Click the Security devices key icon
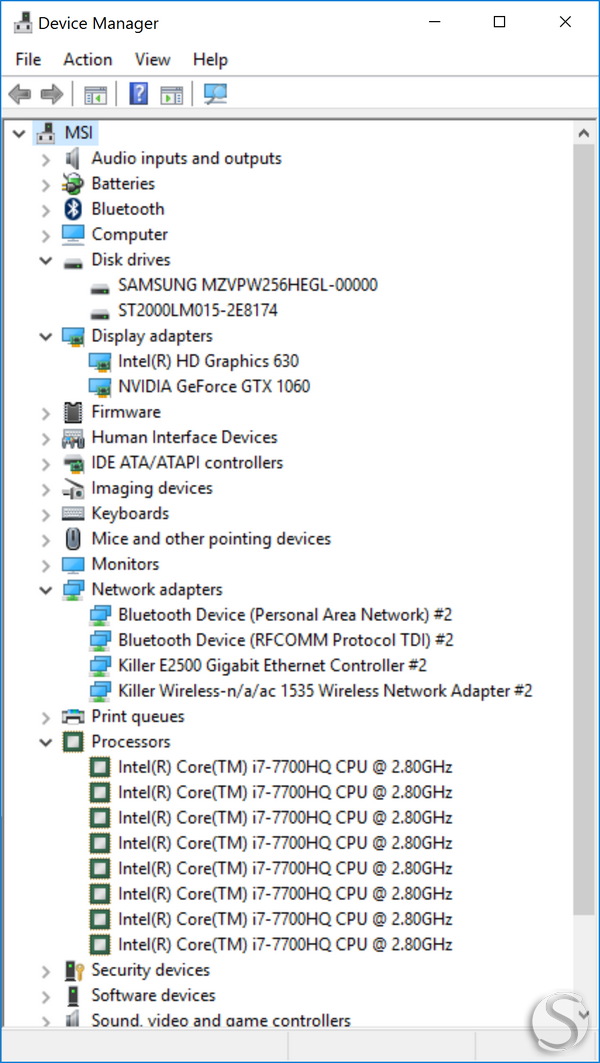 73,970
